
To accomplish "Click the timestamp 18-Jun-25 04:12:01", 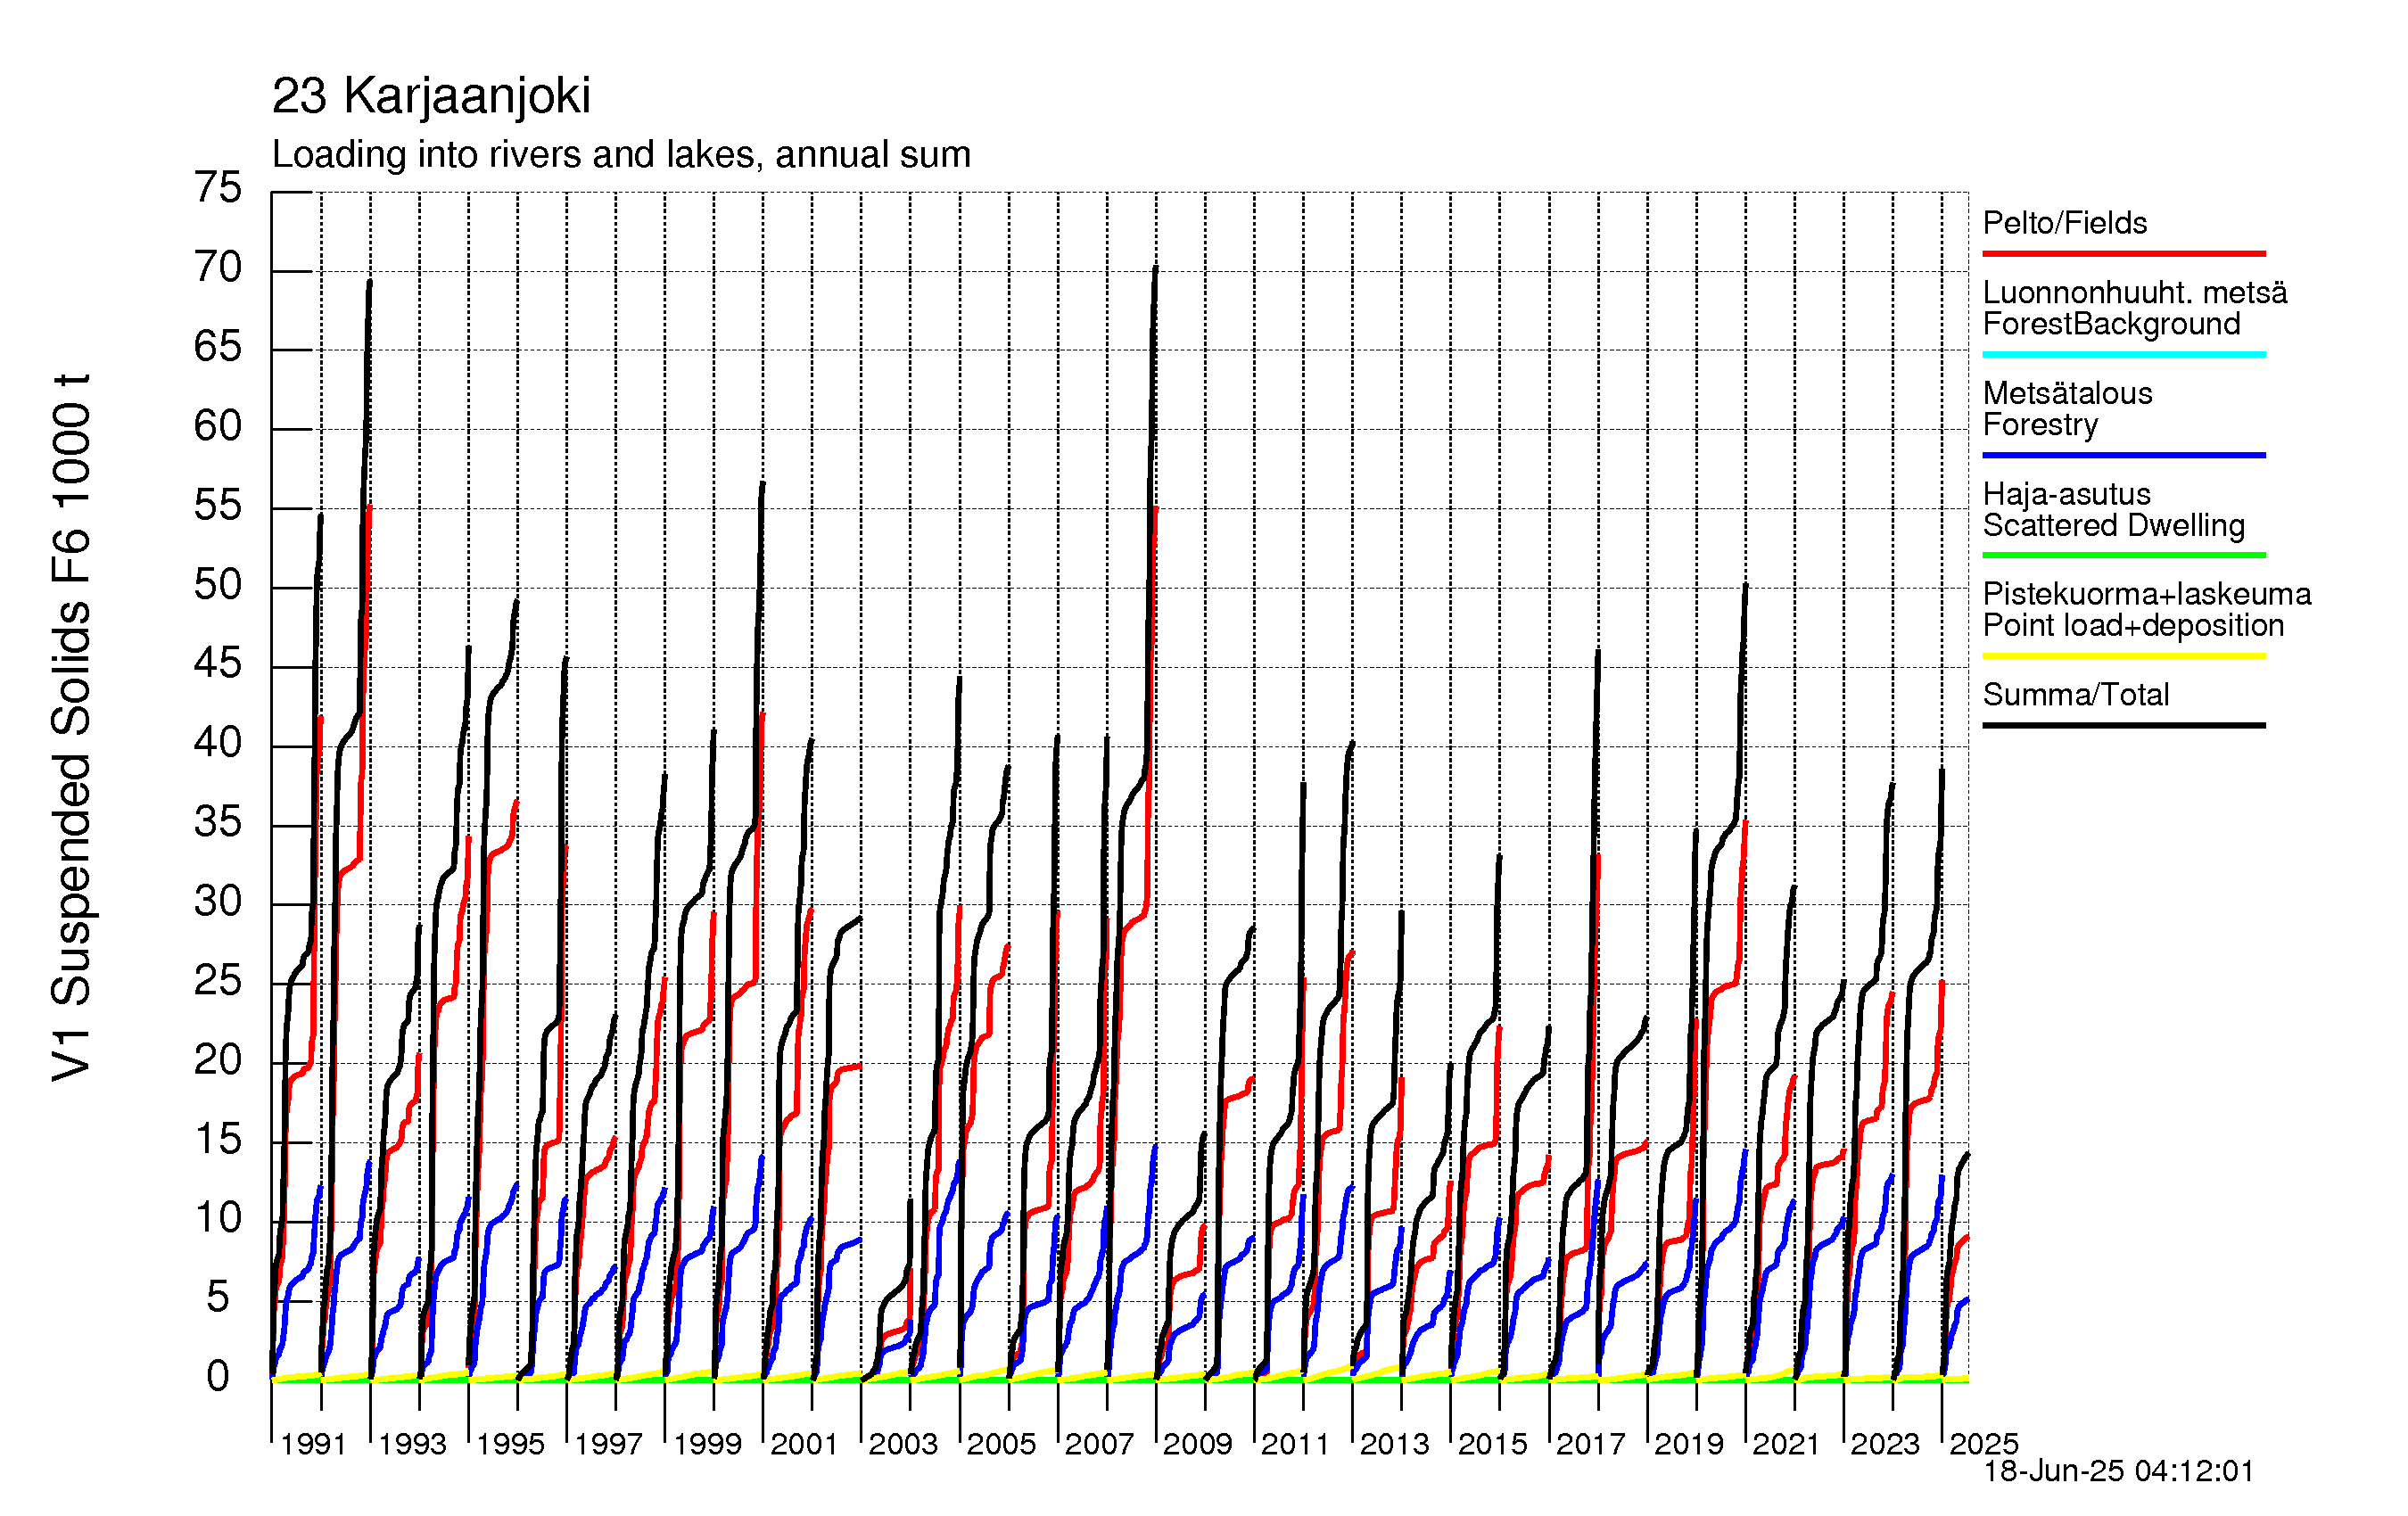I will [x=2118, y=1471].
